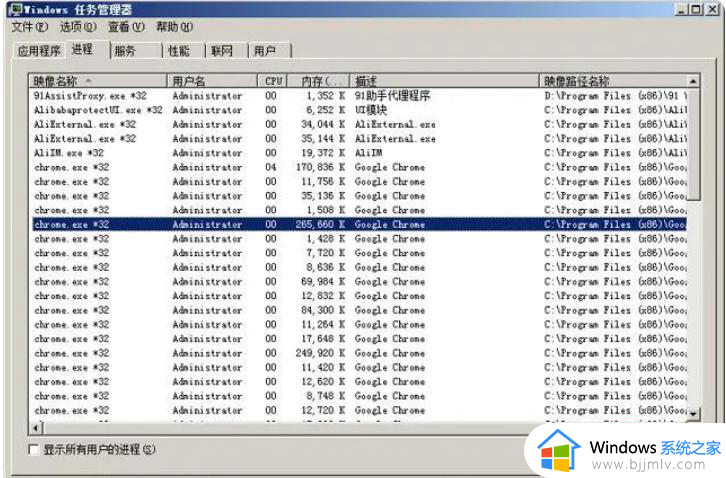Sort by CPU column header
726x478 pixels.
[272, 82]
